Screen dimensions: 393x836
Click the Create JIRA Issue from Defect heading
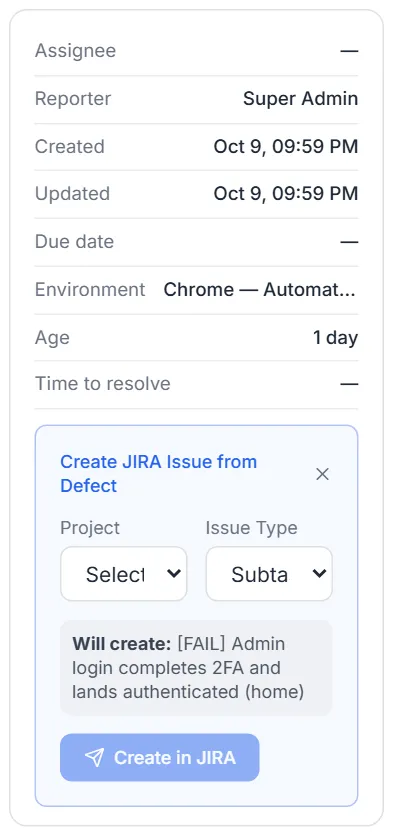pos(158,473)
